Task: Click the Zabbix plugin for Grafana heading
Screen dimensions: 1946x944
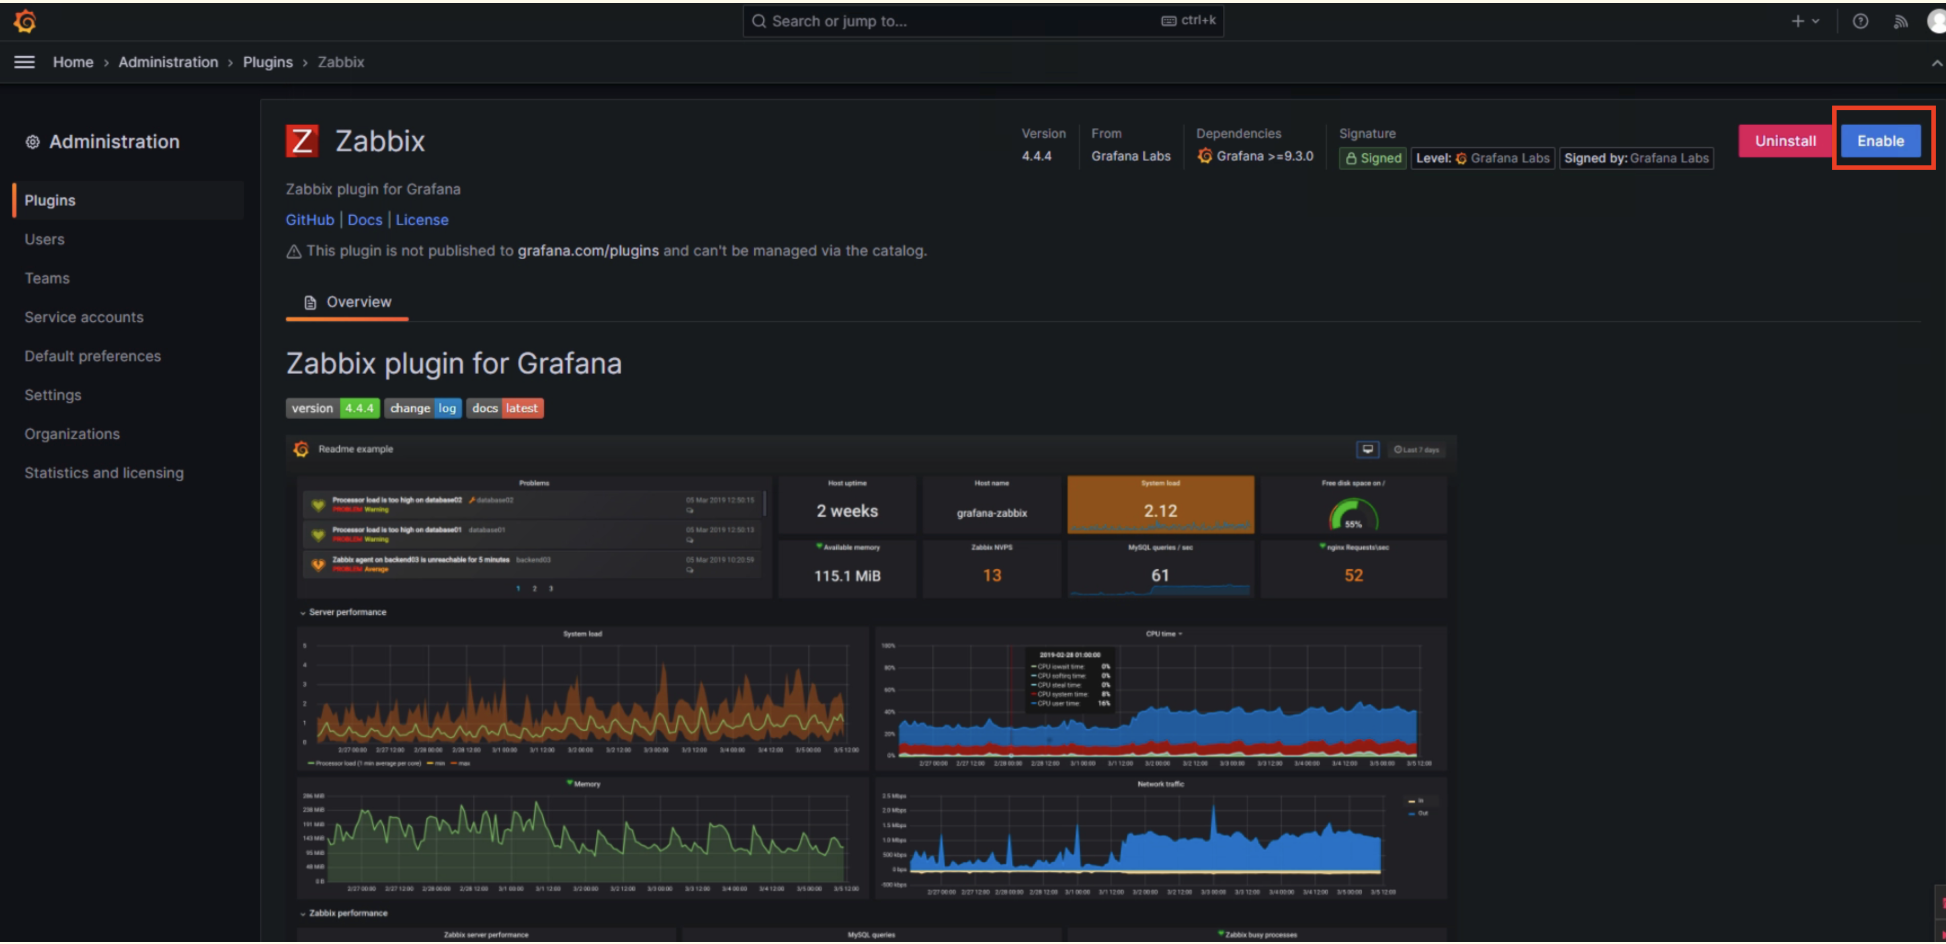Action: click(454, 363)
